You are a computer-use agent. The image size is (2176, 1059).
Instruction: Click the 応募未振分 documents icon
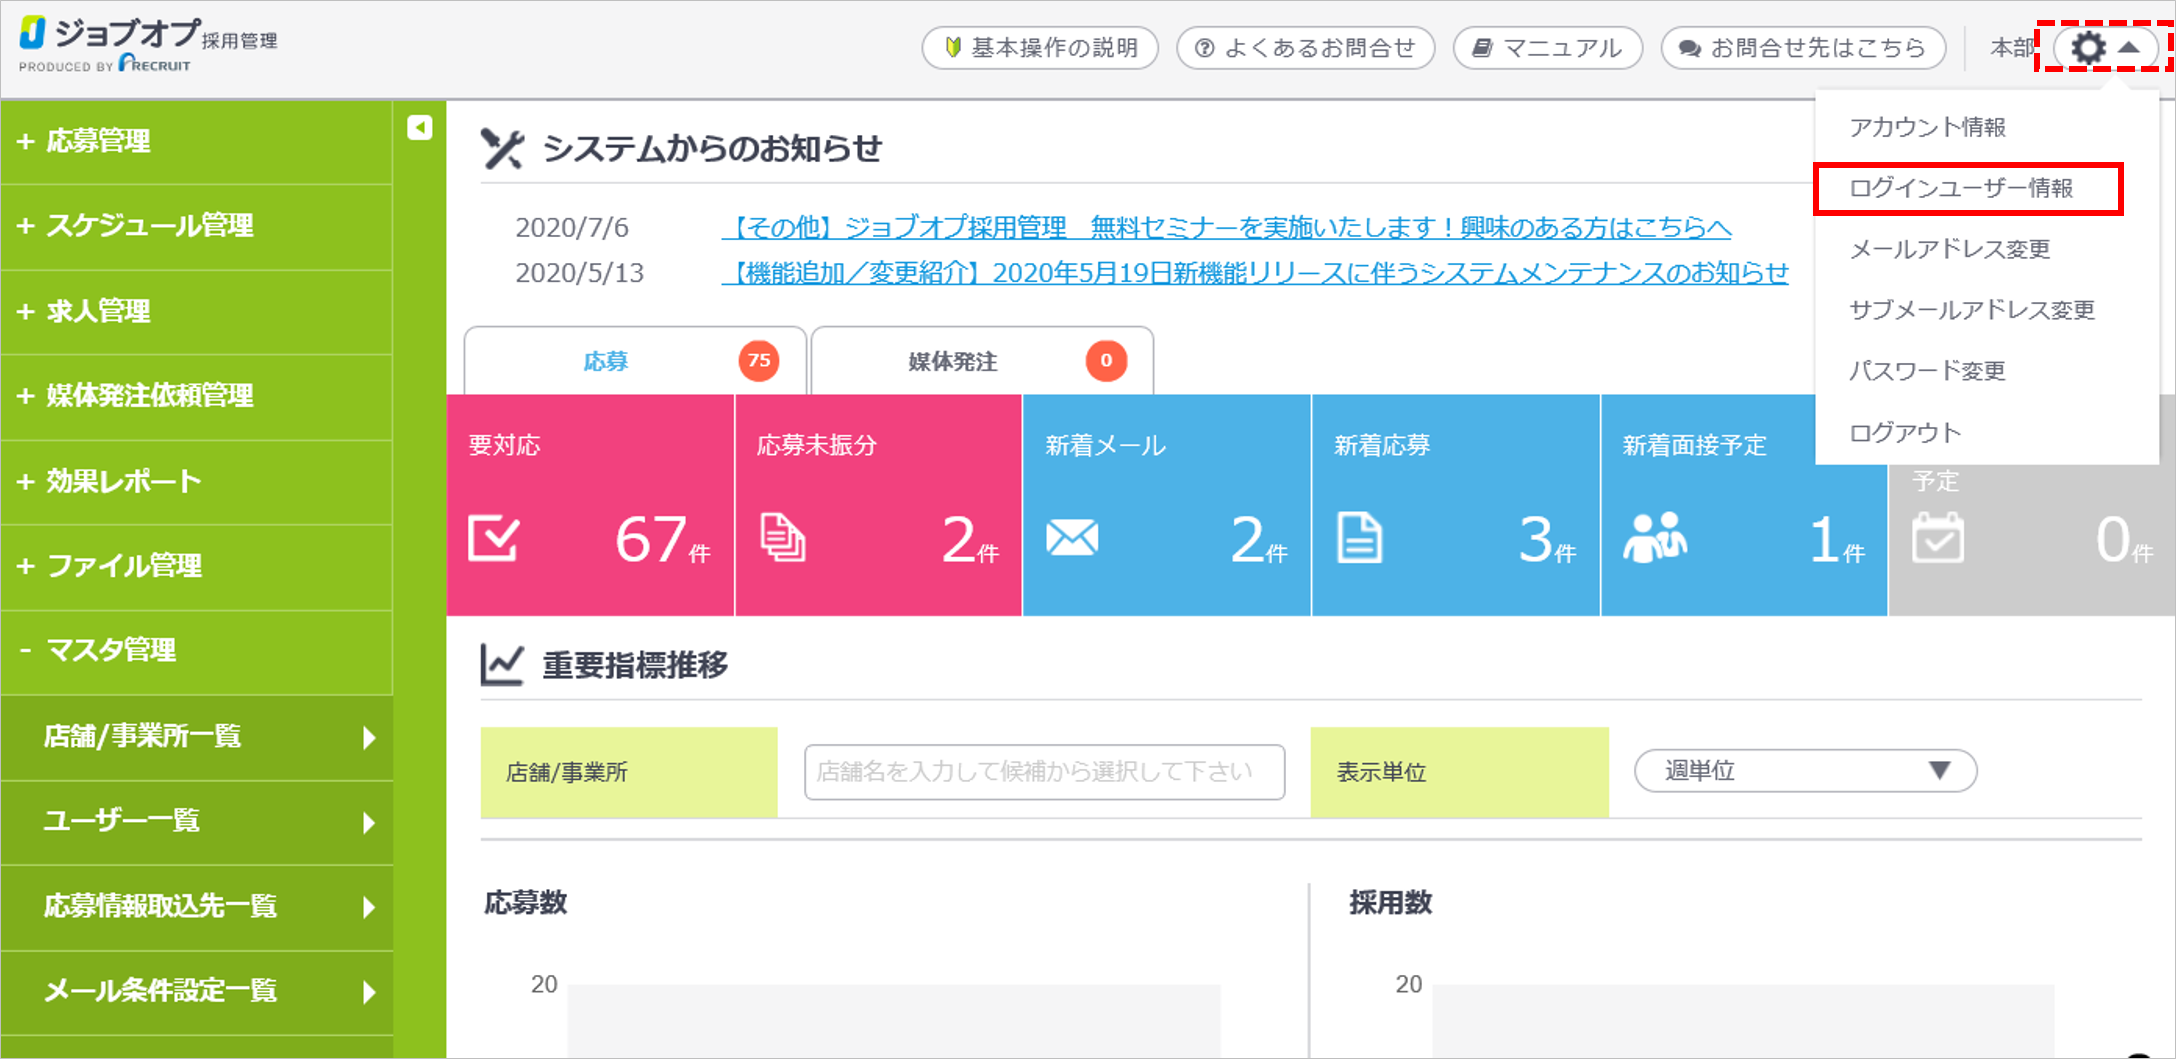(782, 539)
